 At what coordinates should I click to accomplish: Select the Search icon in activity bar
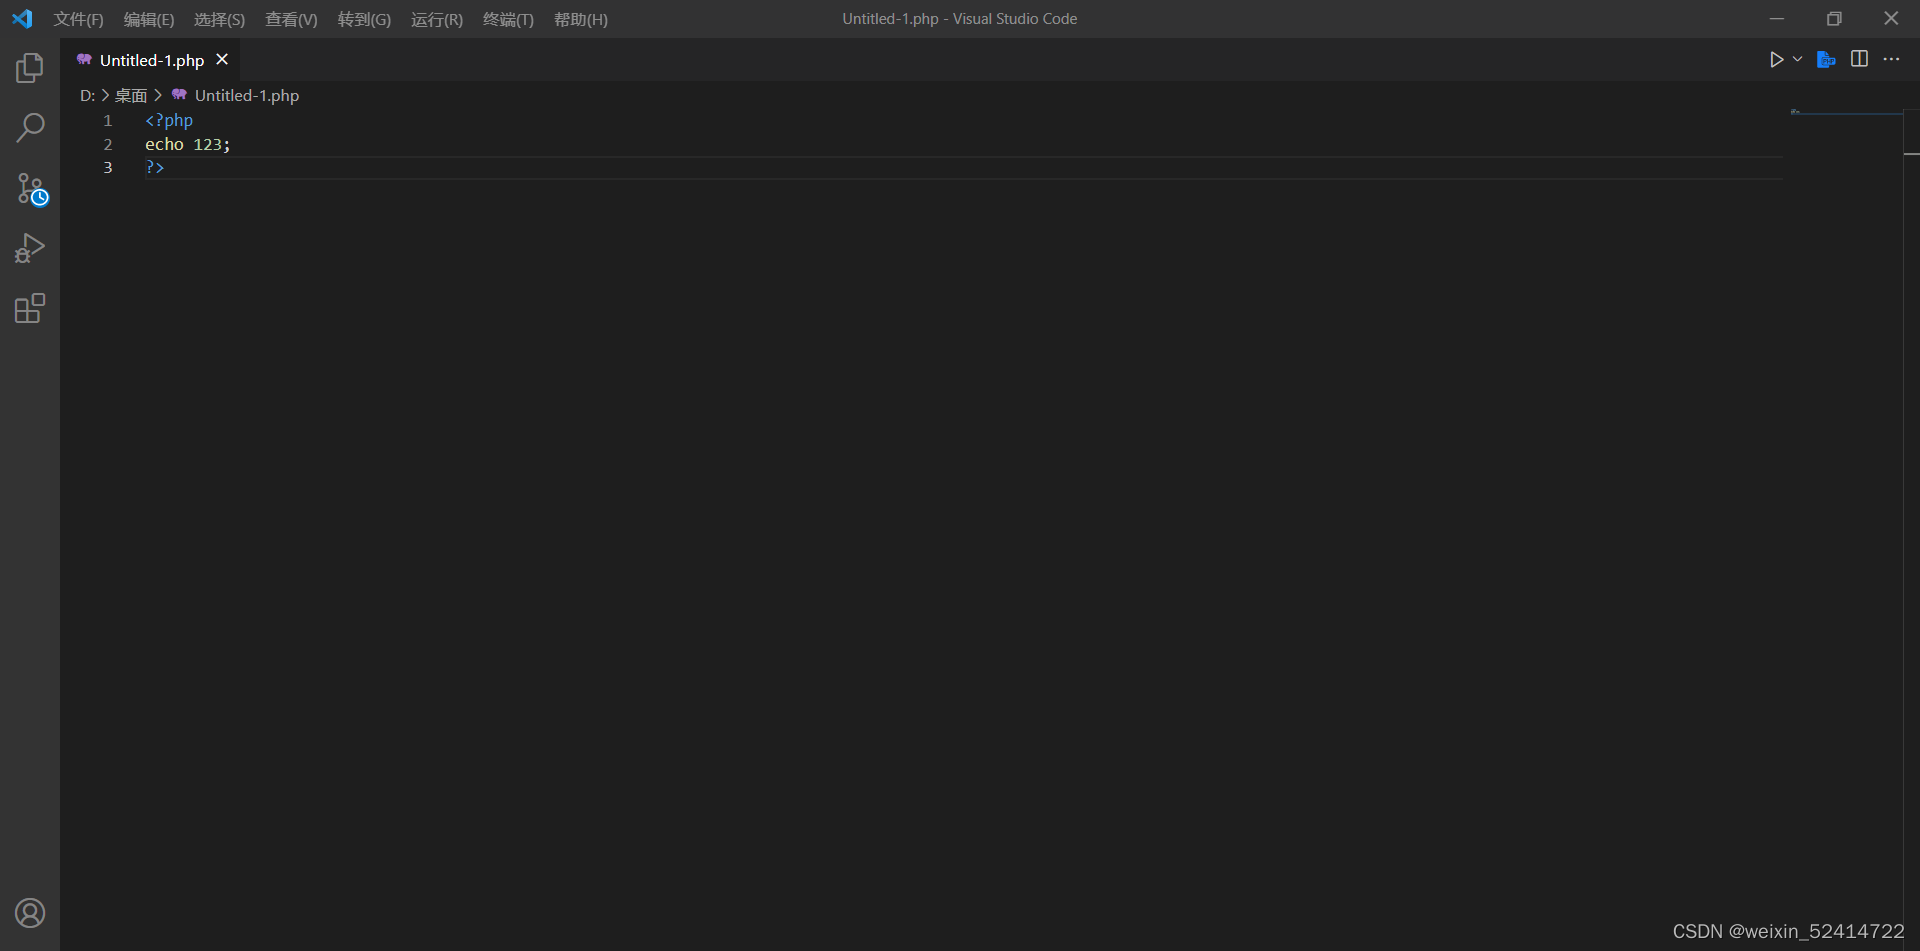coord(30,128)
